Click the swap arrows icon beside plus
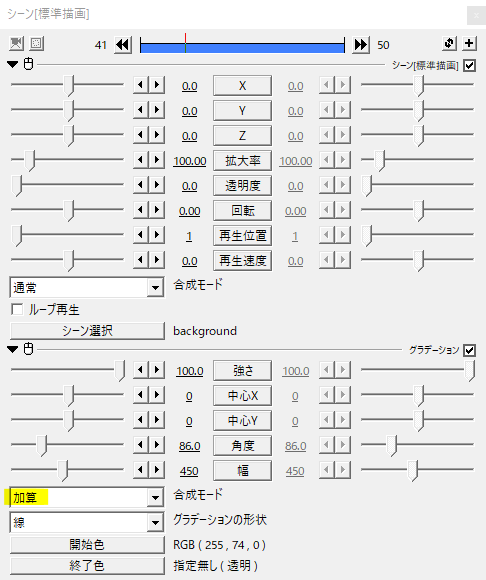486x580 pixels. [x=449, y=43]
